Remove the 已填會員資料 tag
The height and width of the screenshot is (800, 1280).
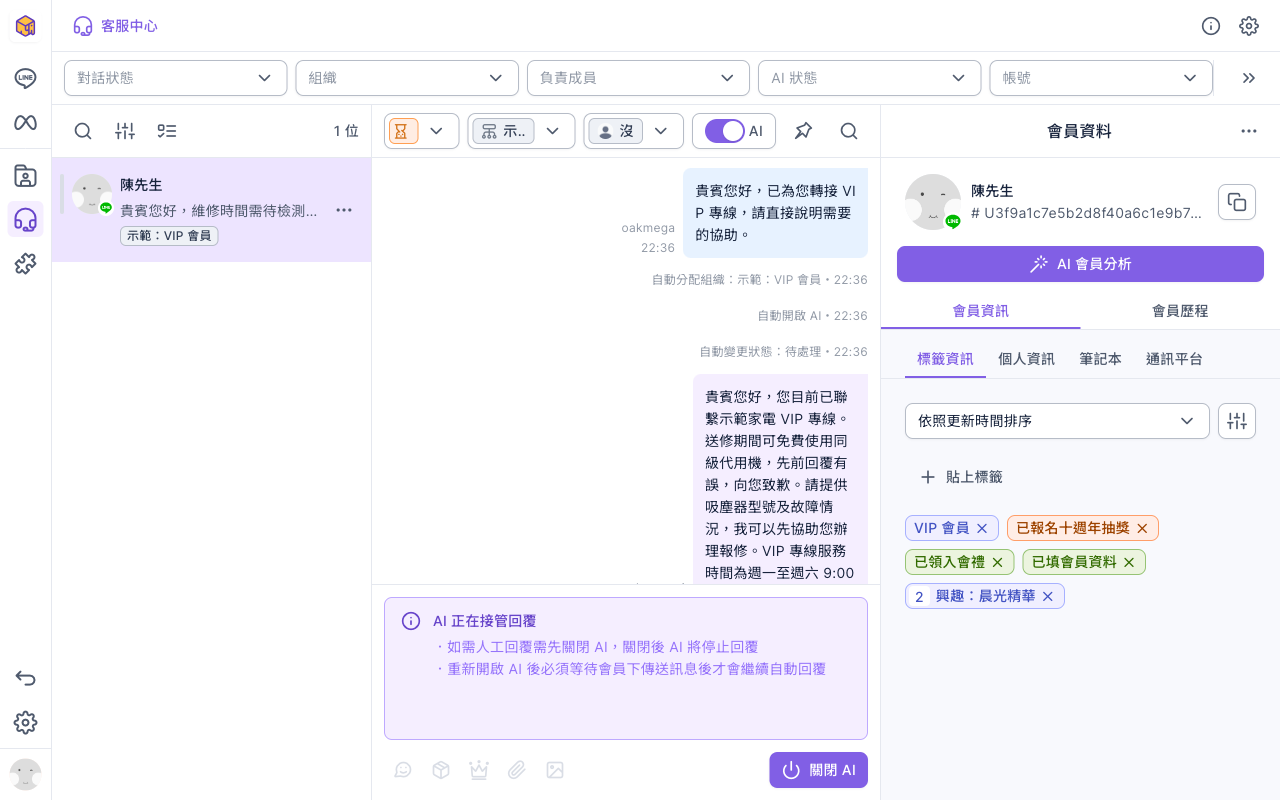coord(1129,562)
